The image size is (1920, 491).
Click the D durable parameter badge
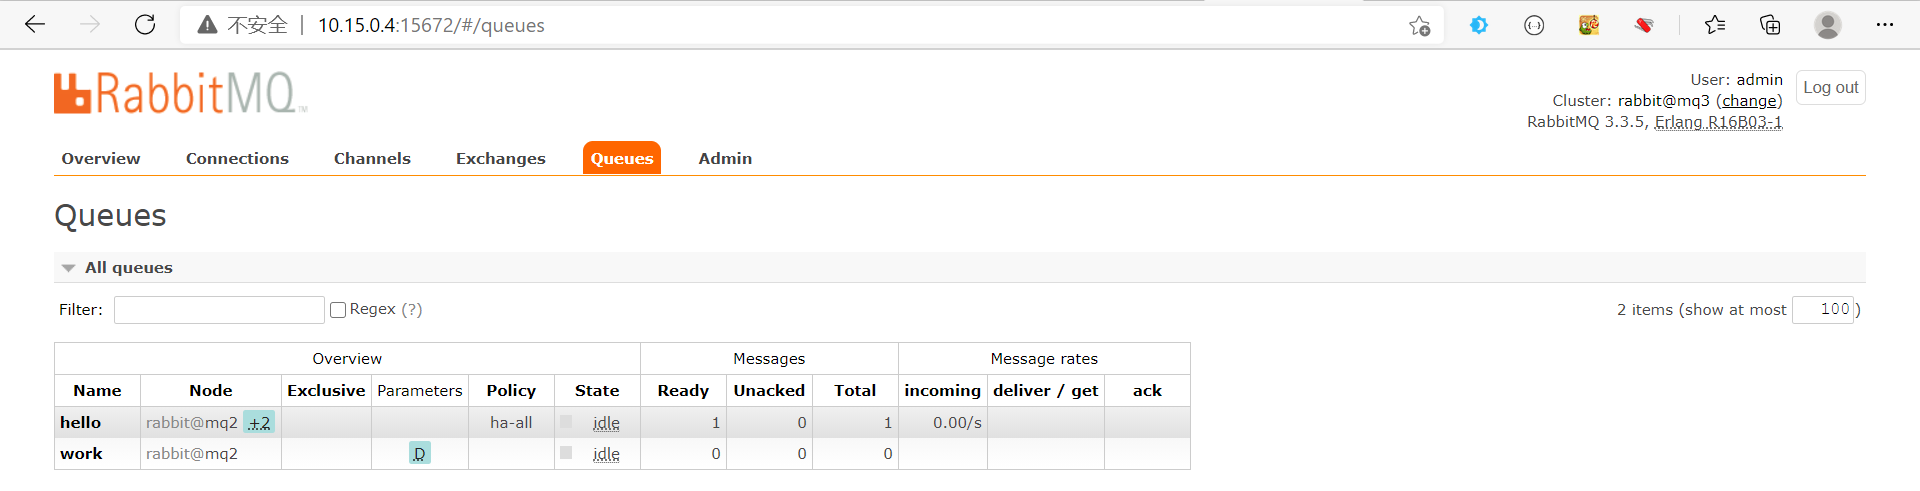click(x=419, y=454)
